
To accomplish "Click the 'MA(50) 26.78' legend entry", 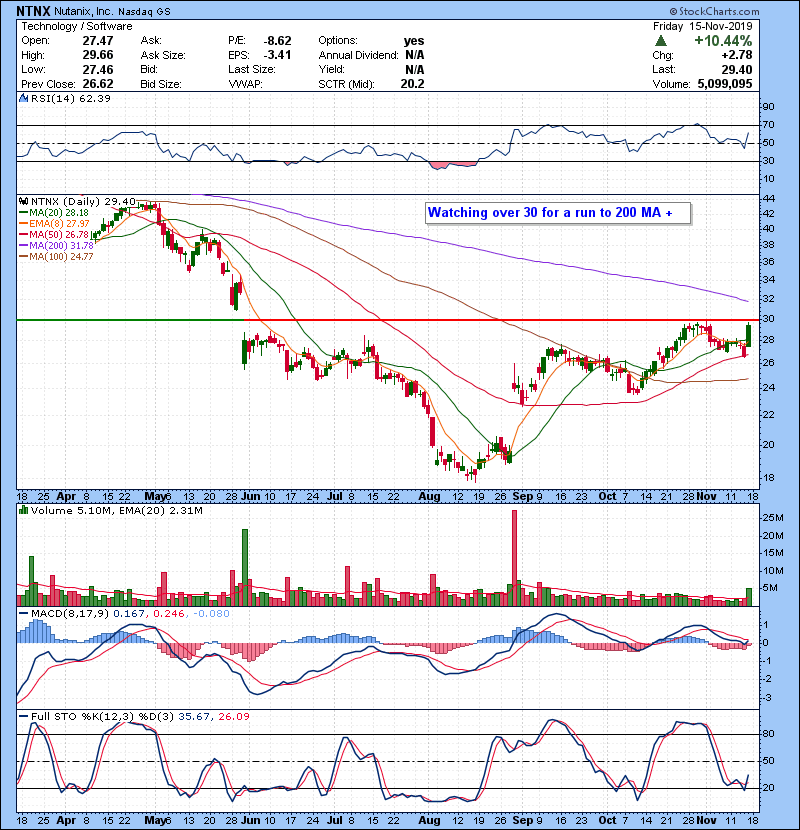I will 54,234.
